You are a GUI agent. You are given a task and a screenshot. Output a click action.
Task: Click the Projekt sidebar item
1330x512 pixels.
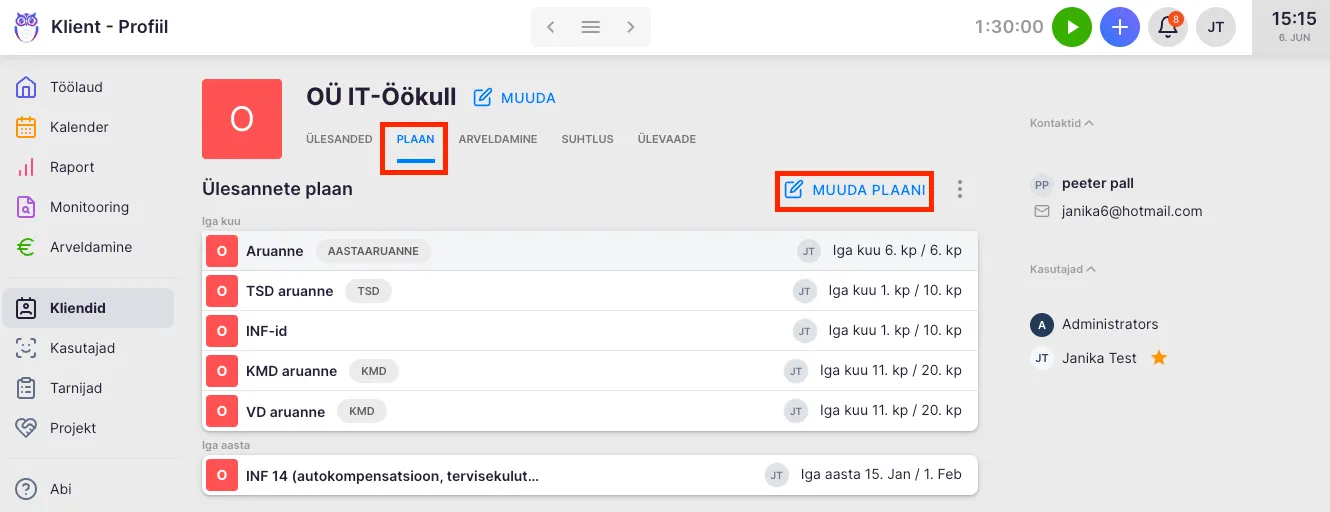tap(73, 428)
